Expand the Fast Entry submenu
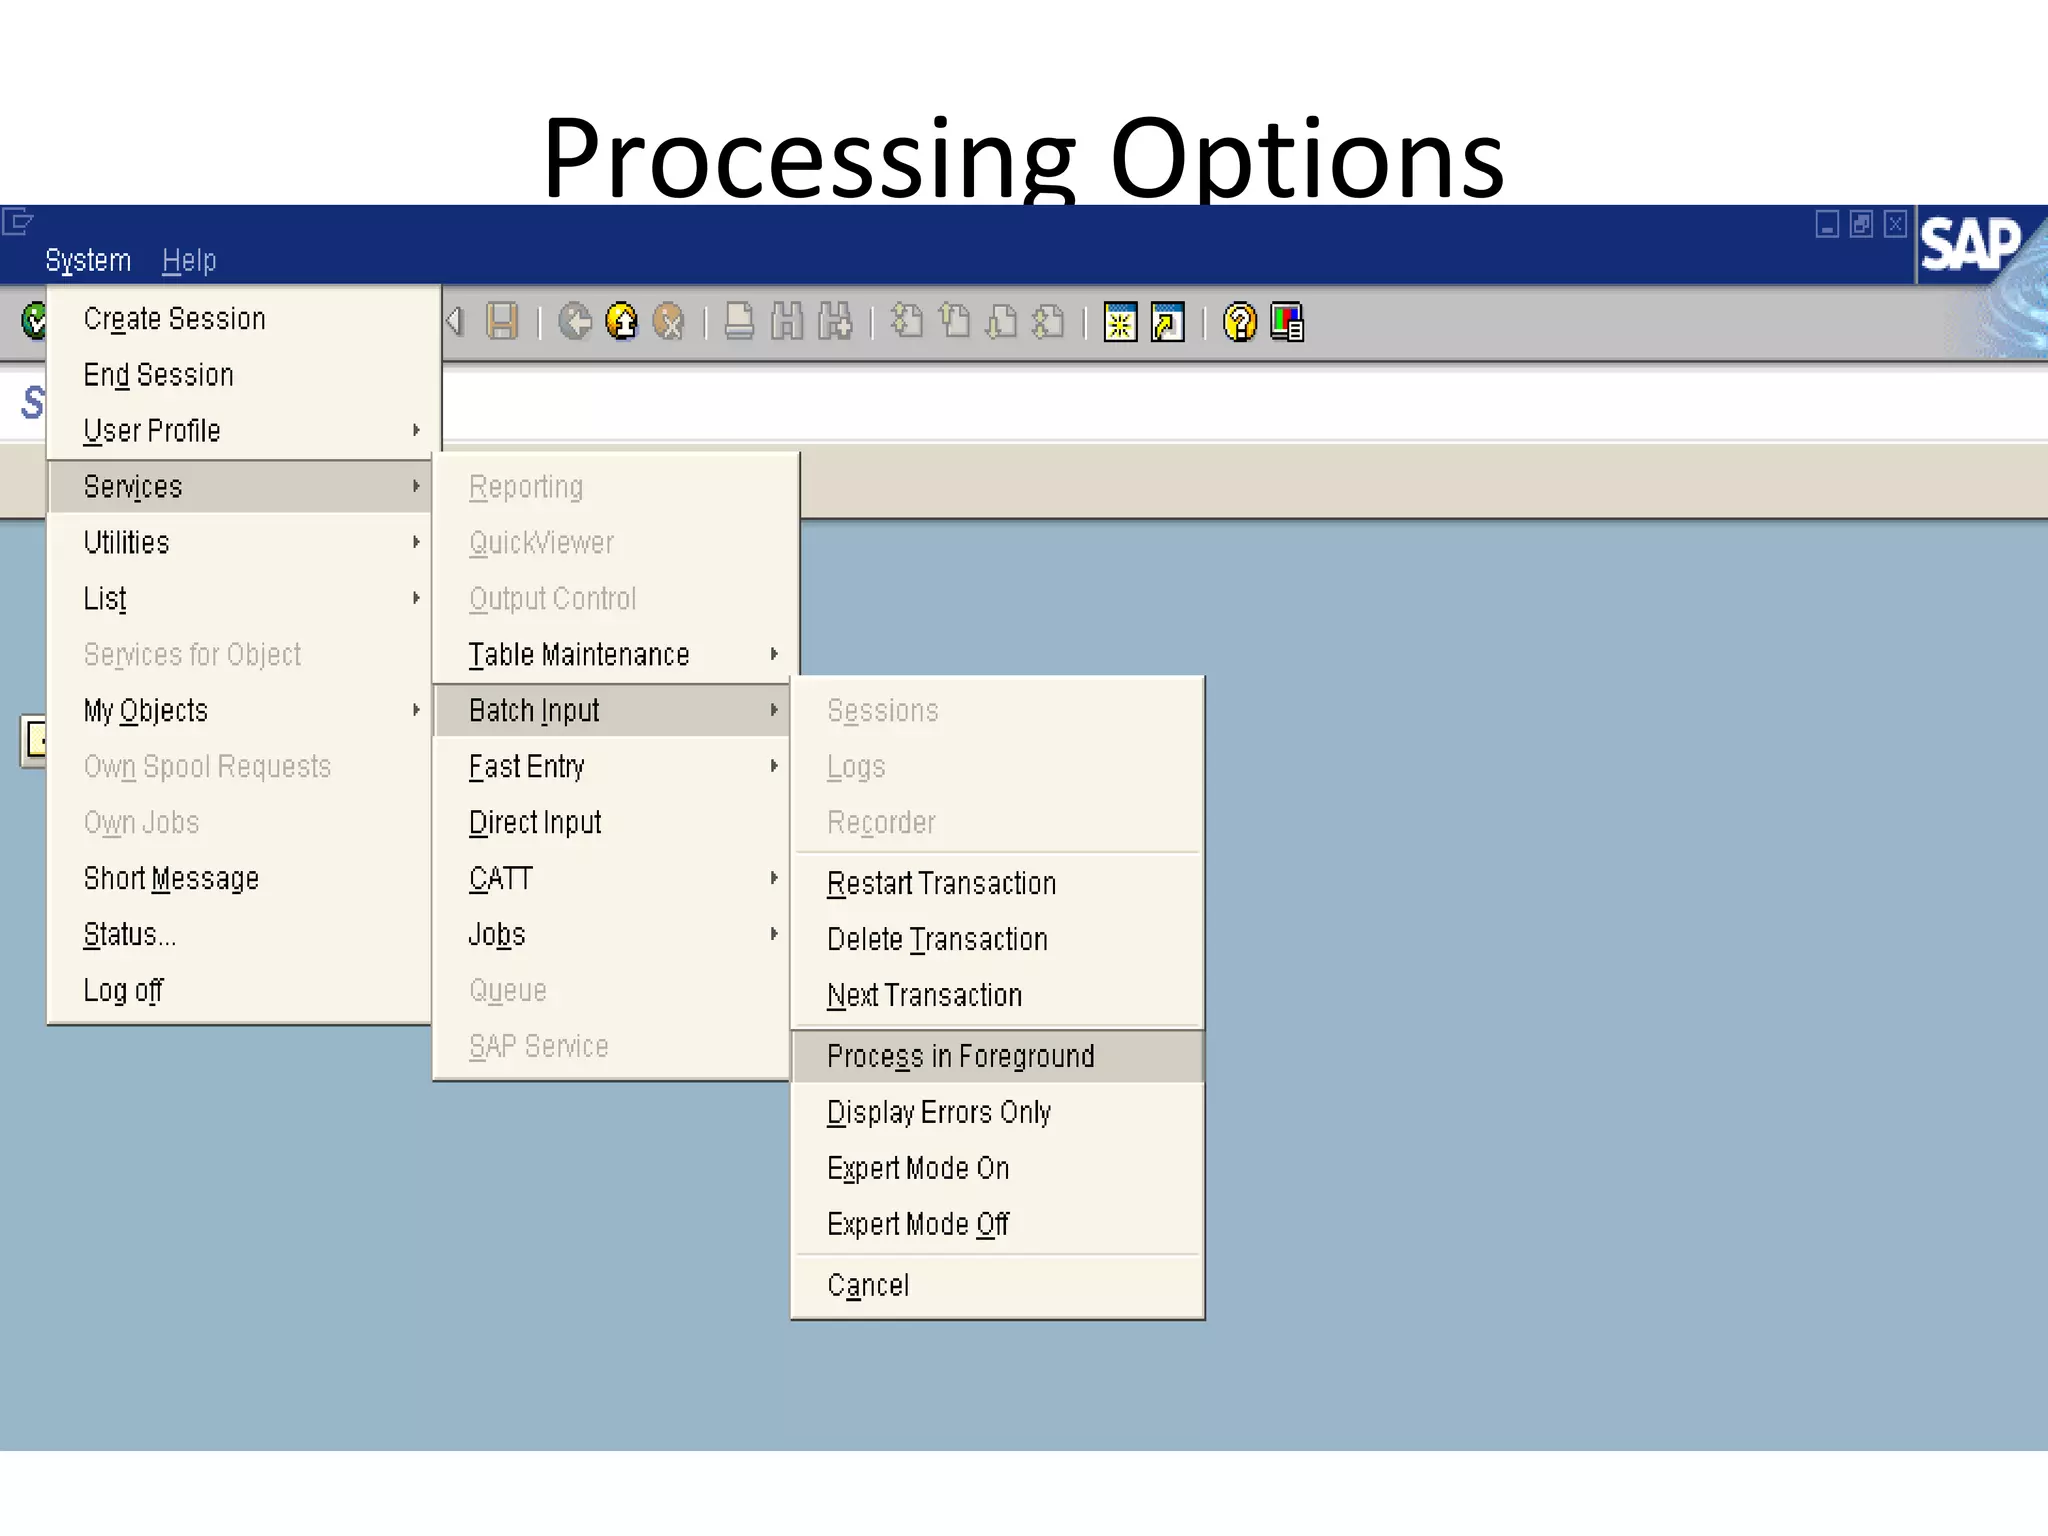Screen dimensions: 2048x1536 click(x=612, y=767)
